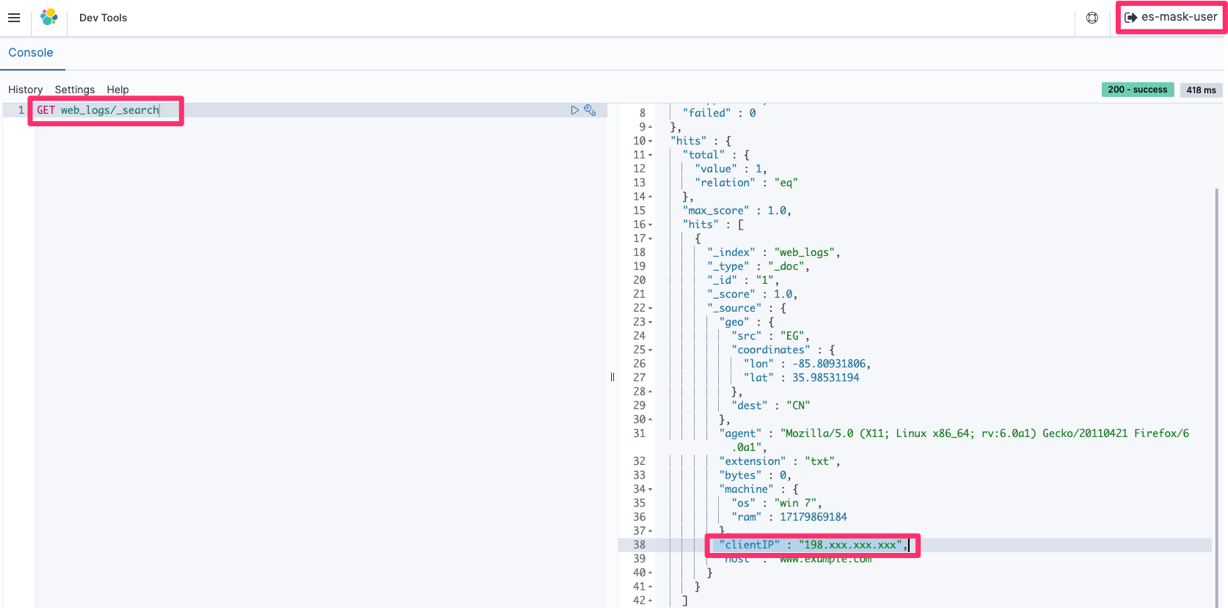Click the Dev Tools breadcrumb
The width and height of the screenshot is (1228, 608).
click(x=103, y=18)
